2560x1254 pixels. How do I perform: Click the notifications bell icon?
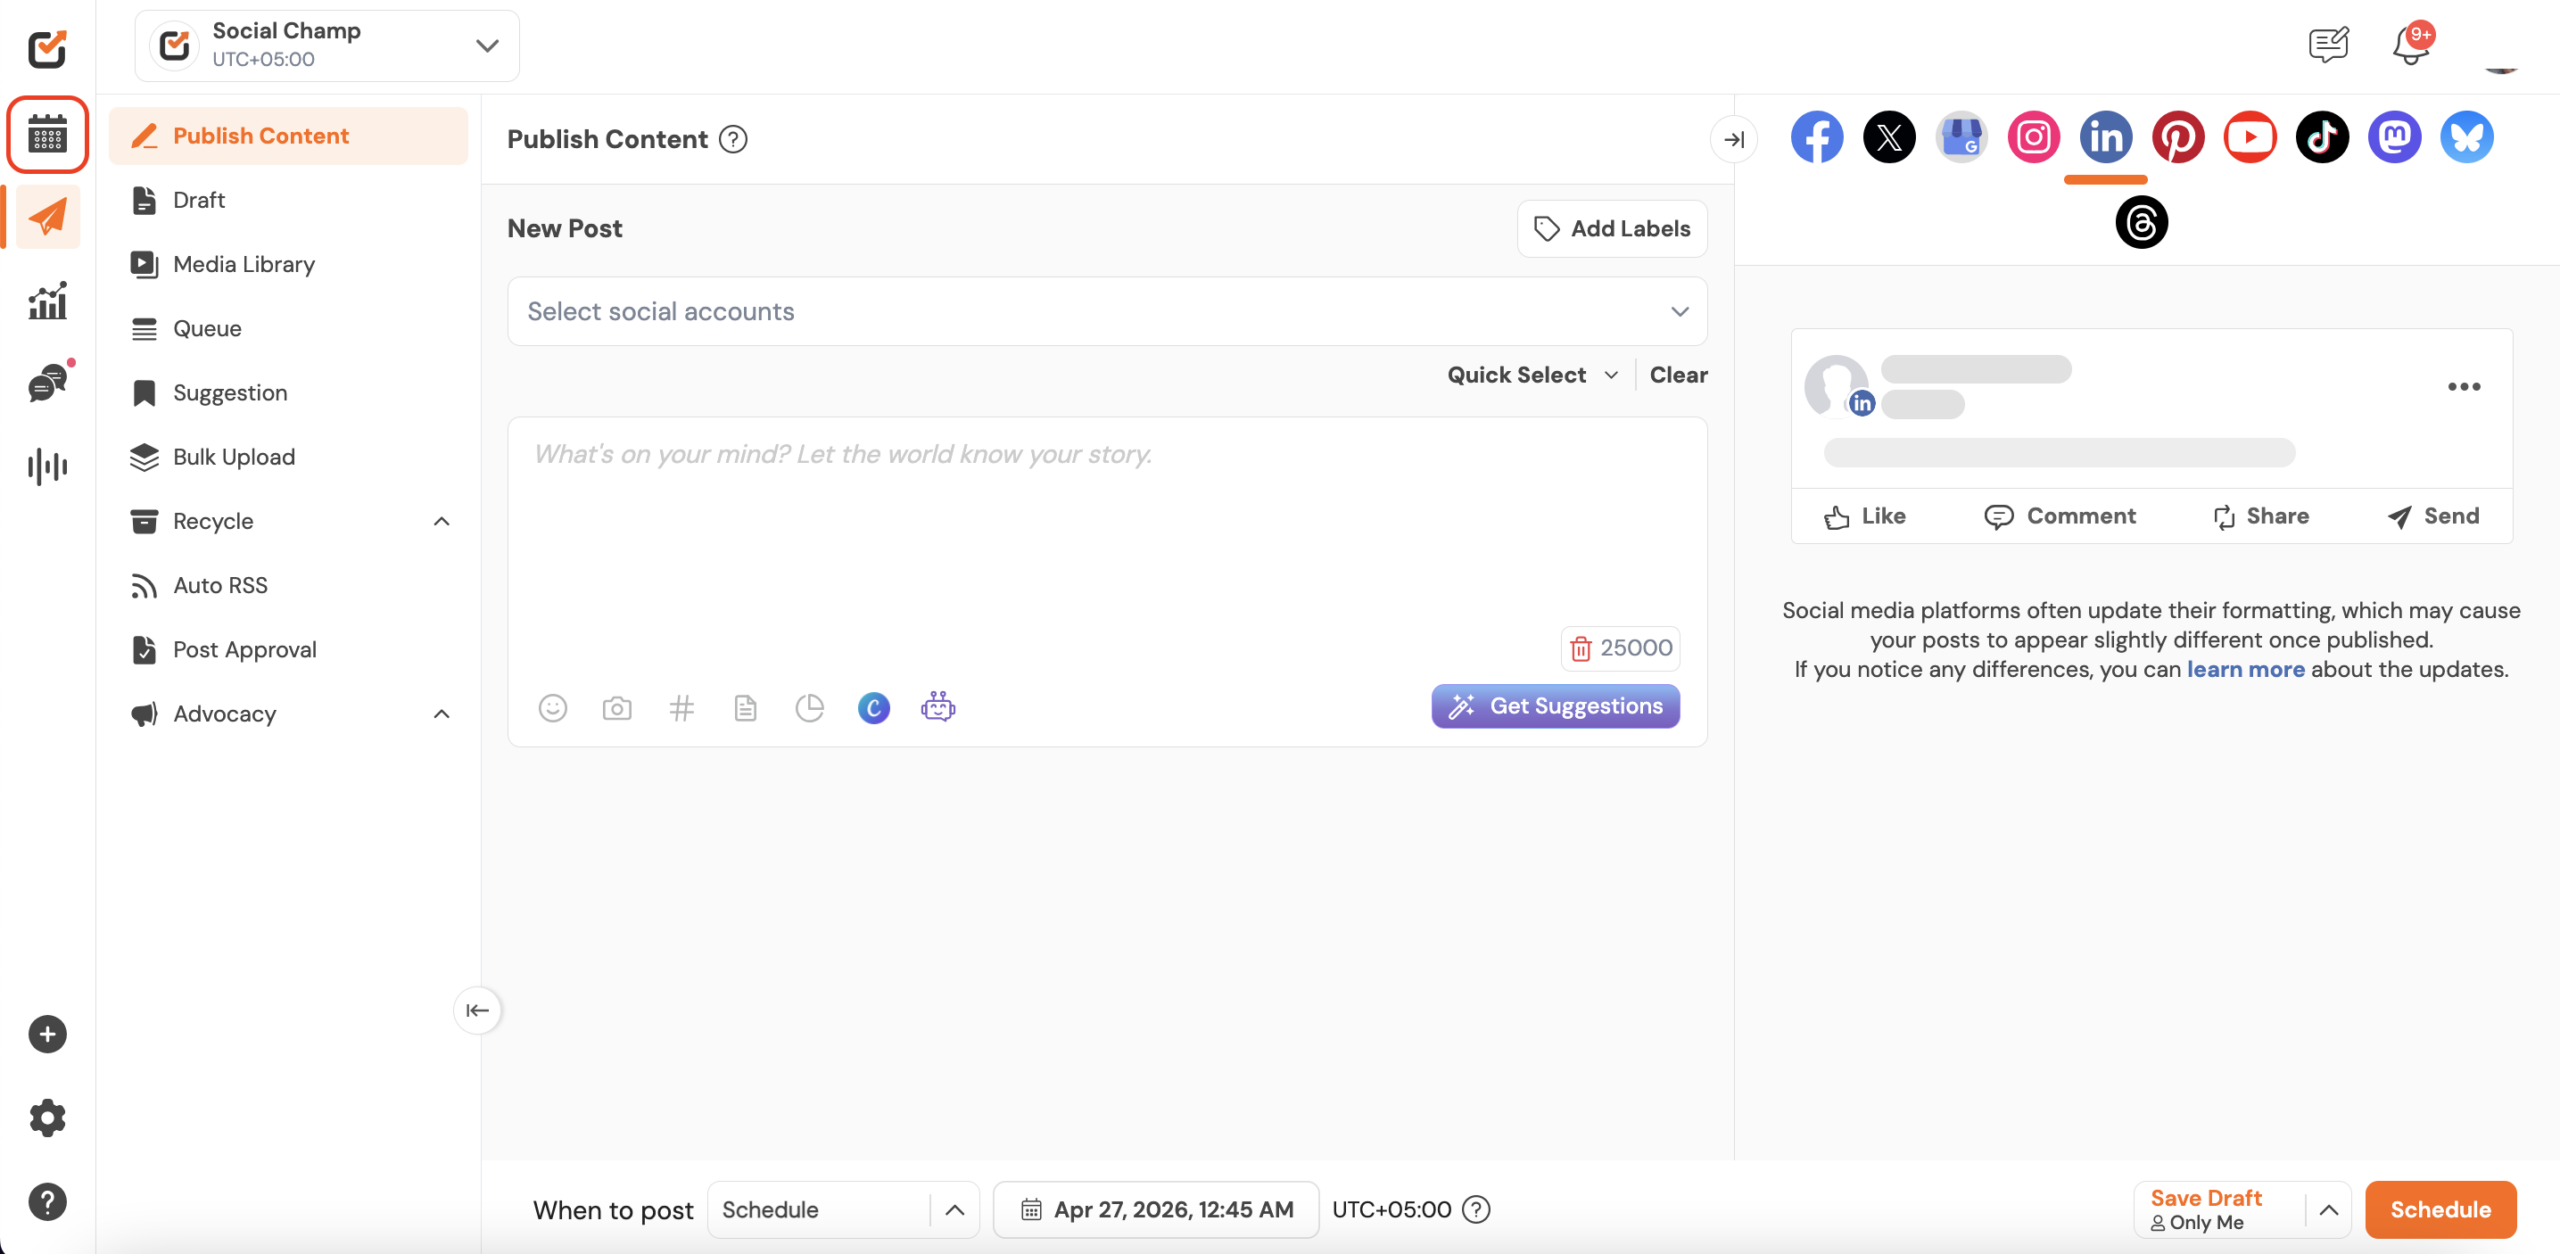2411,45
